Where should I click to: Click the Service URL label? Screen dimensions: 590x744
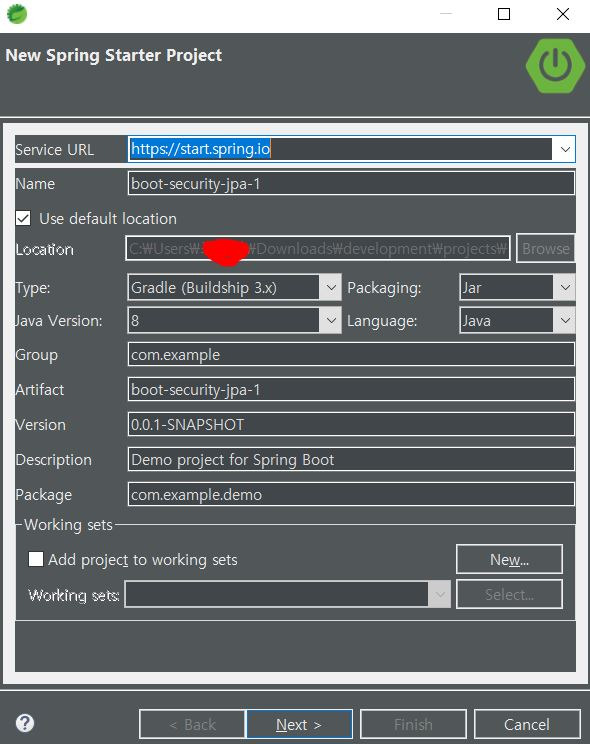click(x=55, y=149)
